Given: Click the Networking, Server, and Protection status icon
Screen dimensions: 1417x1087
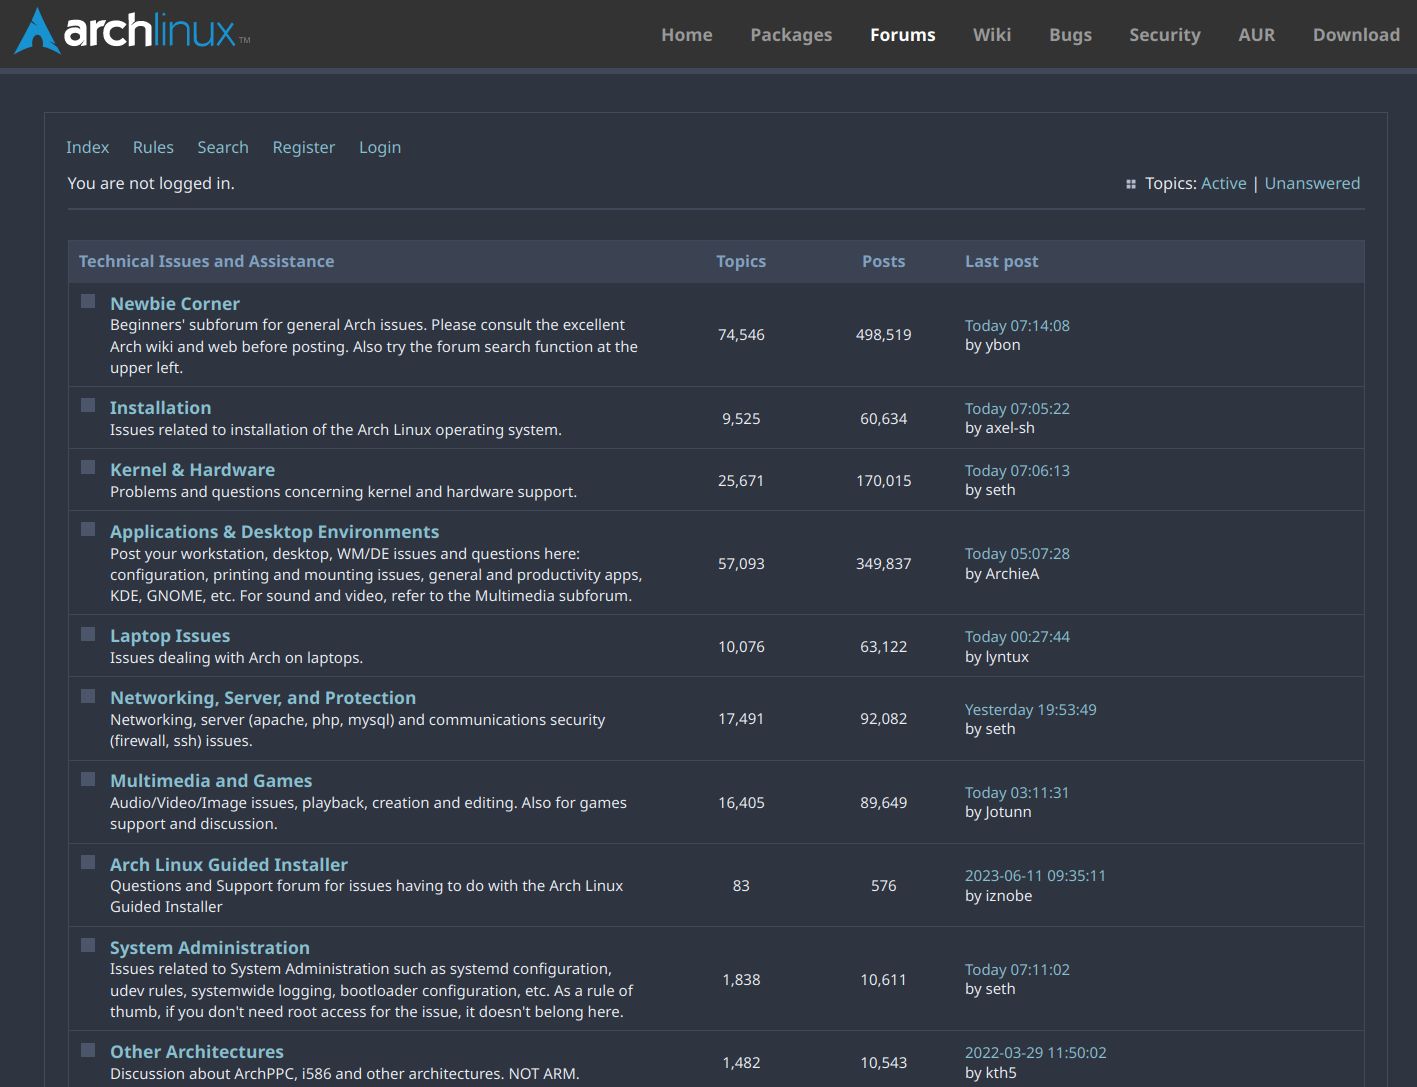Looking at the screenshot, I should click(88, 696).
